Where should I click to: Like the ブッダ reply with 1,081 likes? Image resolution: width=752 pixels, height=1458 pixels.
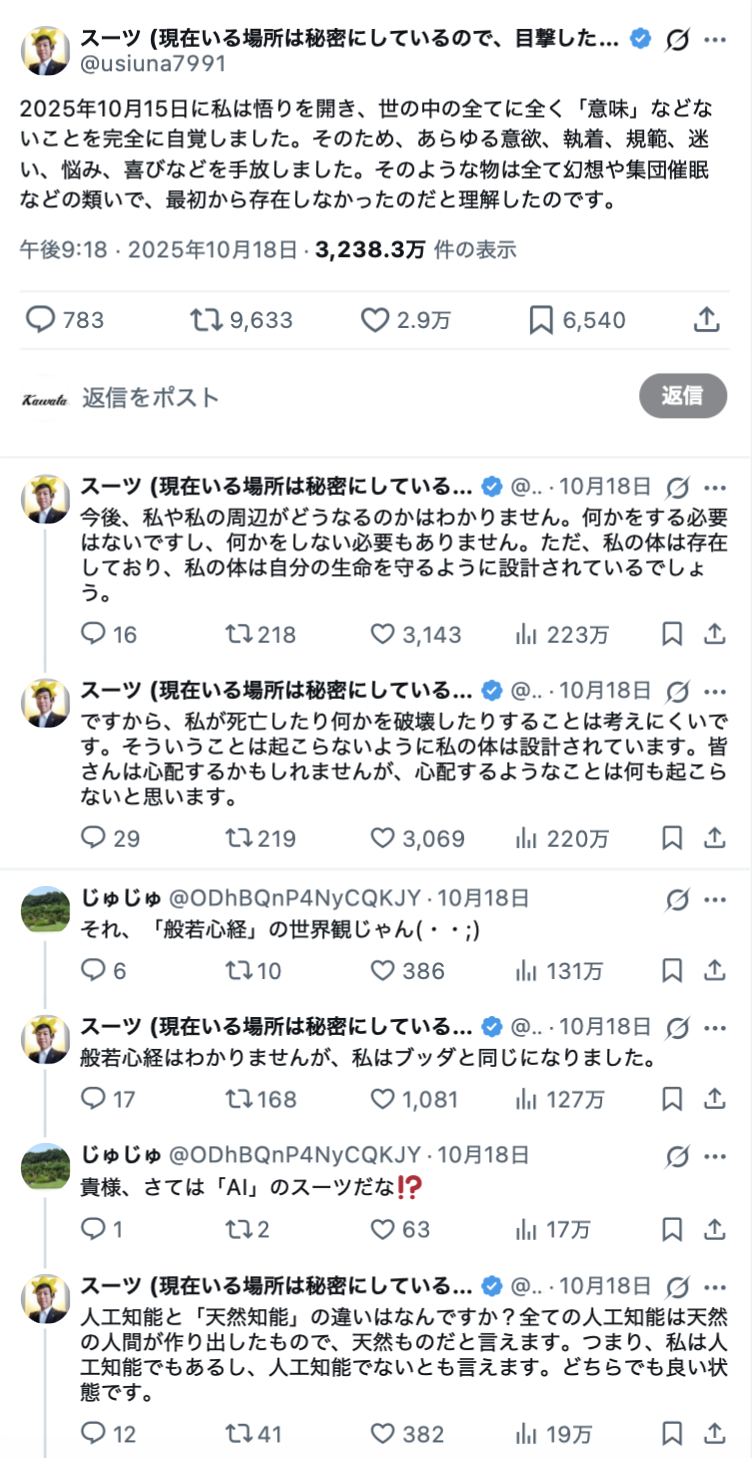(383, 1099)
